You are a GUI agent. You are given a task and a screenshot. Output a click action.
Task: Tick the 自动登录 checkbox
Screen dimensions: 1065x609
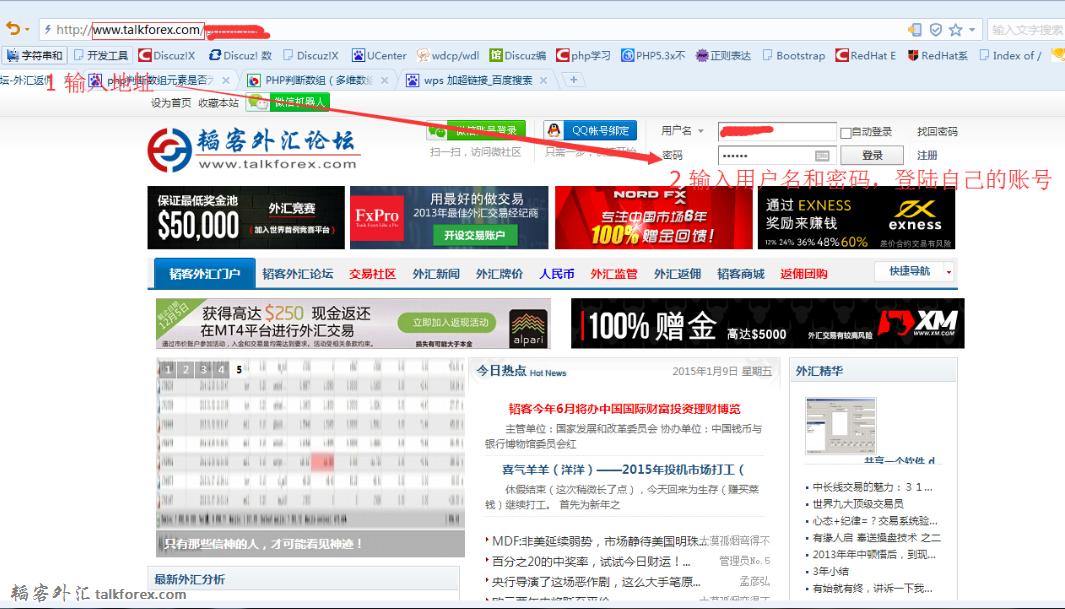[846, 132]
